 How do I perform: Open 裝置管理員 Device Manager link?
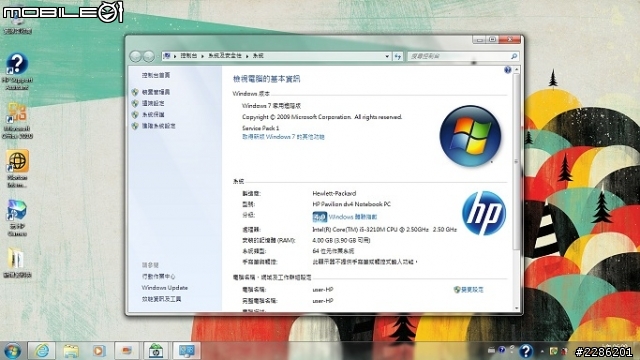pos(156,92)
